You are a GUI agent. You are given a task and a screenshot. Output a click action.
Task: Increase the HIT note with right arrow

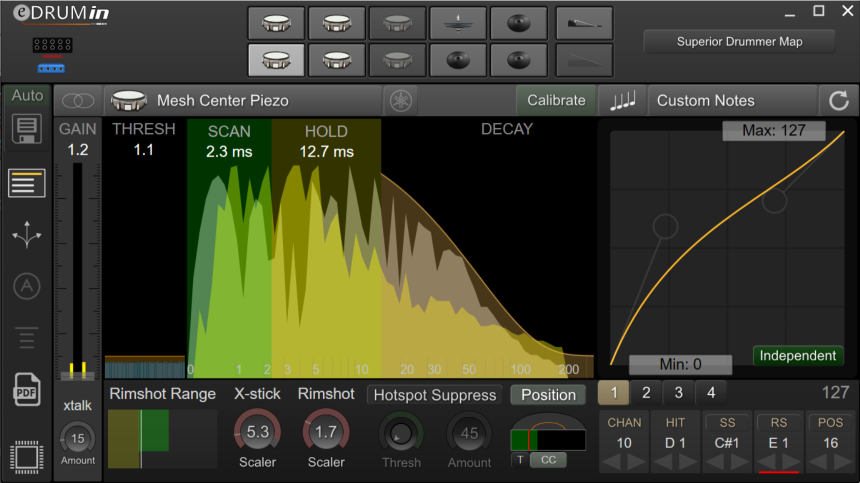pos(687,463)
